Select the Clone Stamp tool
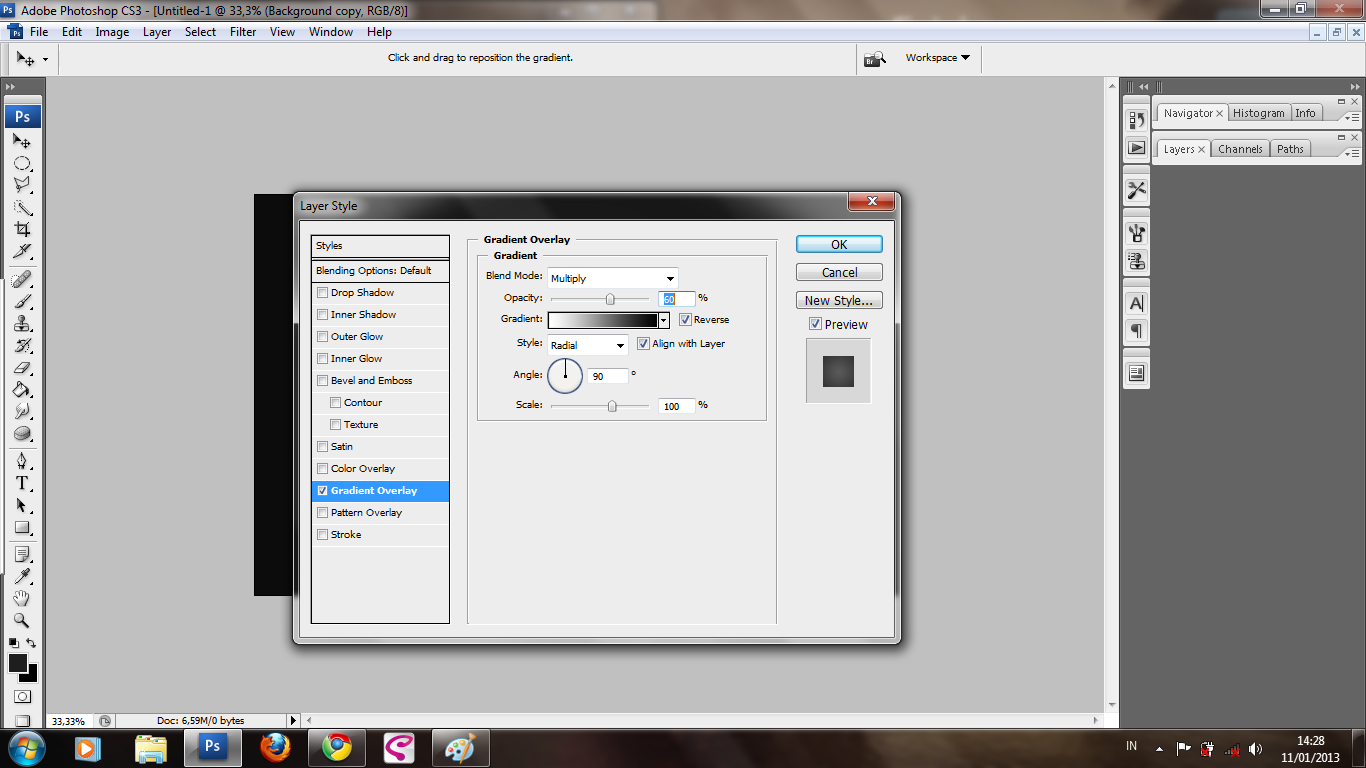 point(22,323)
